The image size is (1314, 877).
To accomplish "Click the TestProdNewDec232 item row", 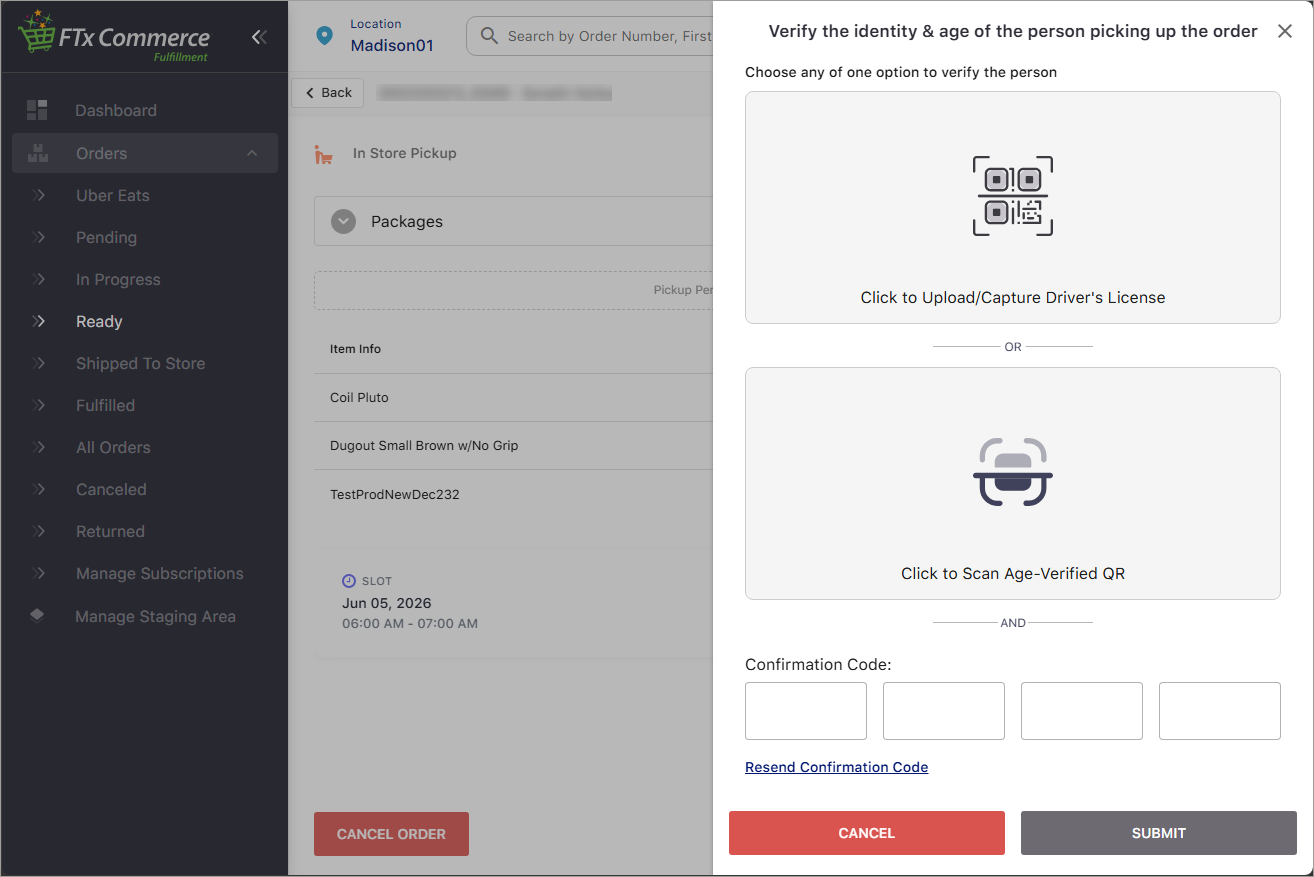I will click(513, 494).
